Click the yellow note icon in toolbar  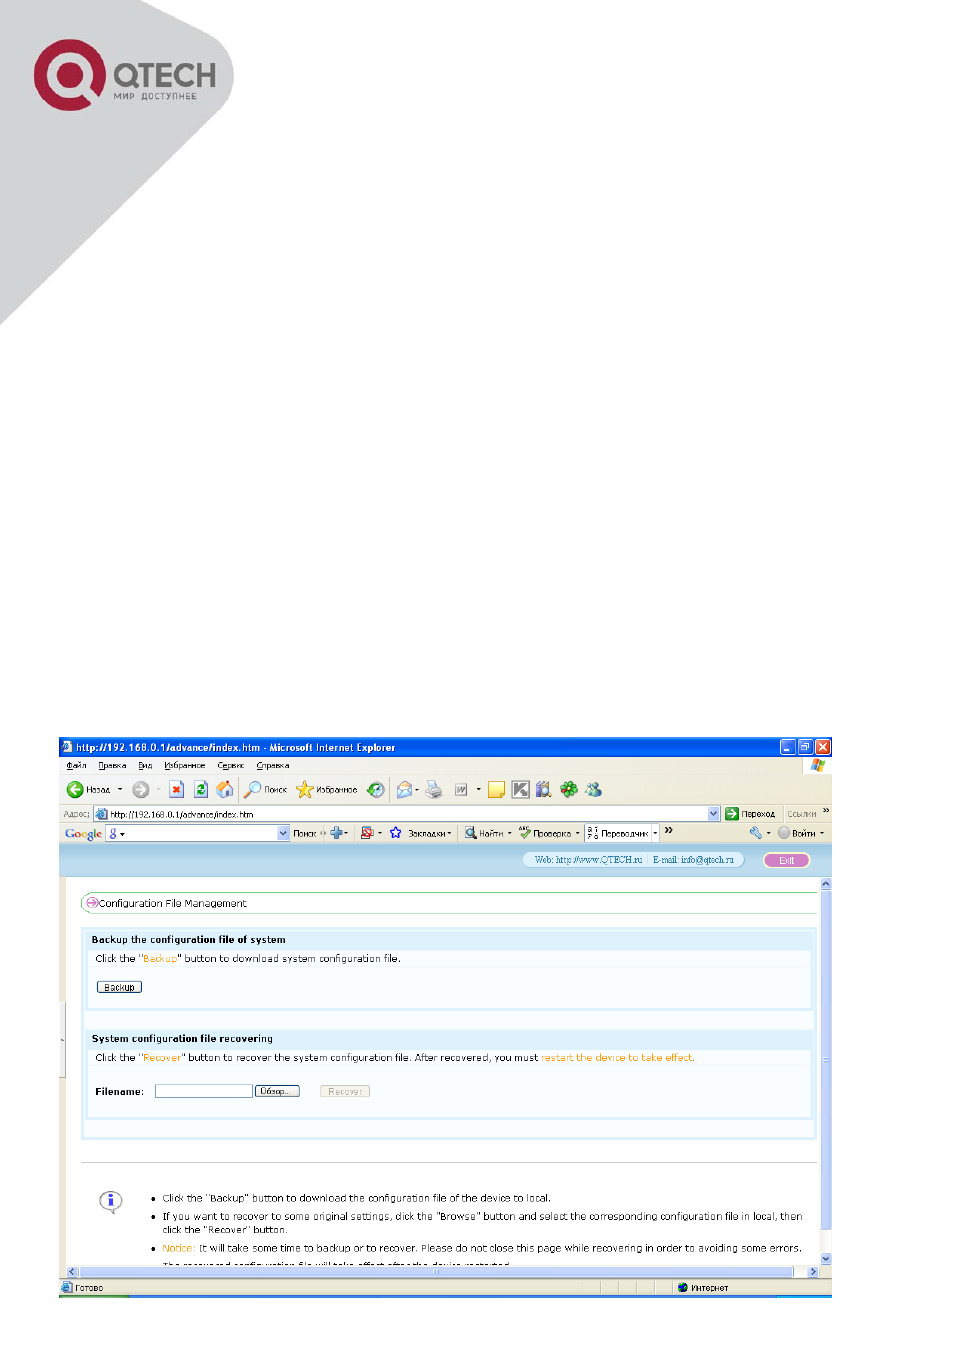(x=496, y=789)
